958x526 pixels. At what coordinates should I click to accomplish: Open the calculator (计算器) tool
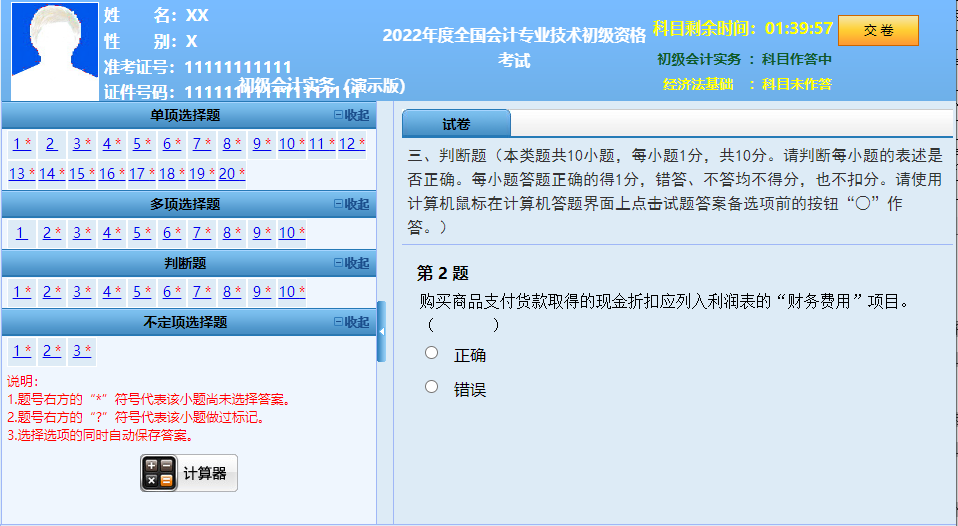[189, 473]
